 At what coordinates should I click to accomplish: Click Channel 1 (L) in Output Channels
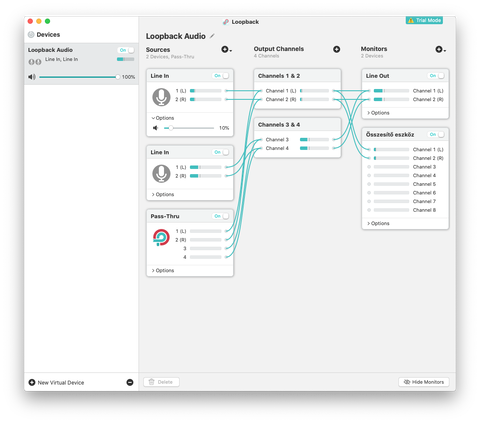coord(281,91)
